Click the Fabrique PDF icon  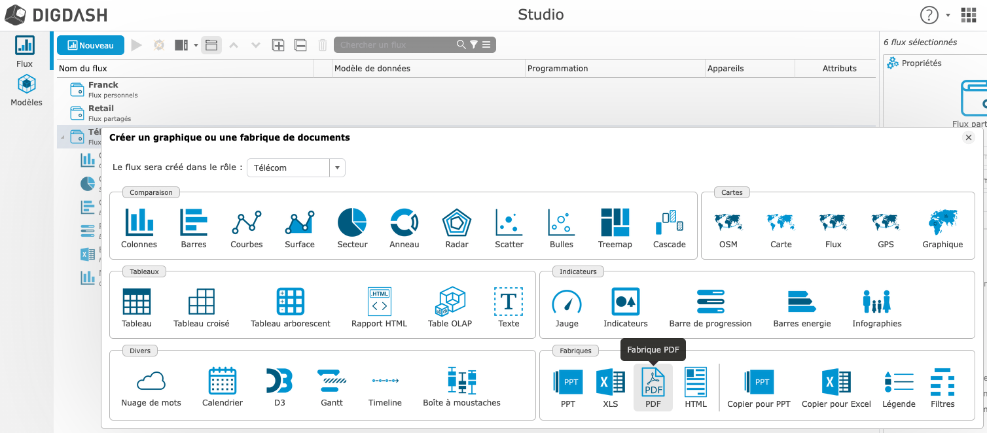[x=653, y=387]
